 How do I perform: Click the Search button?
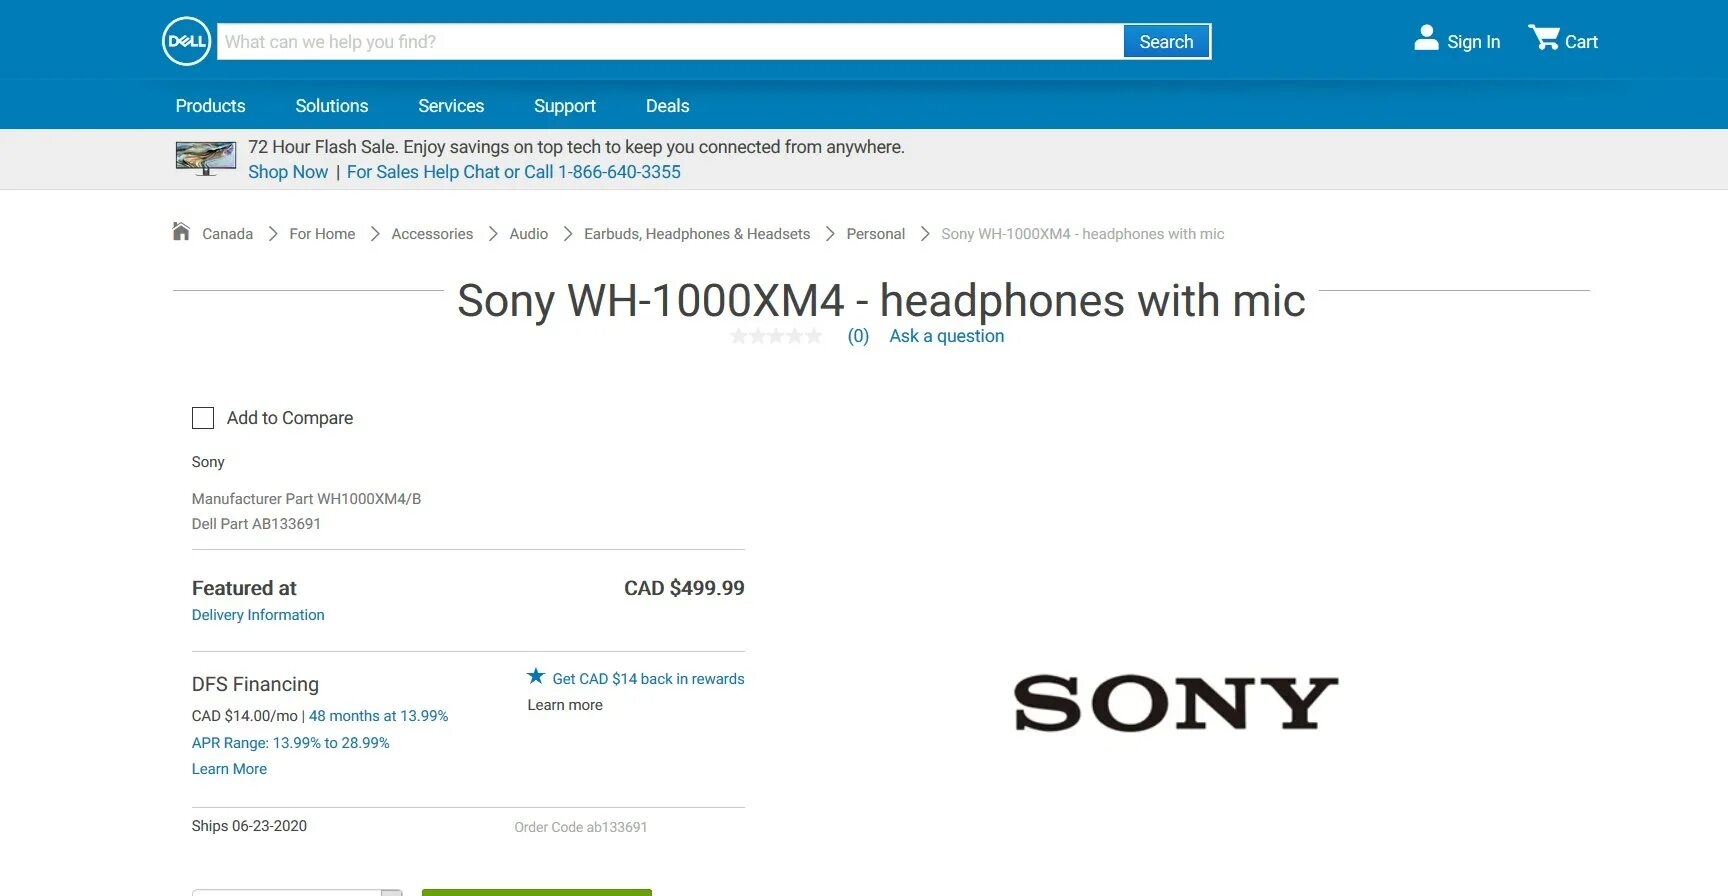coord(1166,42)
